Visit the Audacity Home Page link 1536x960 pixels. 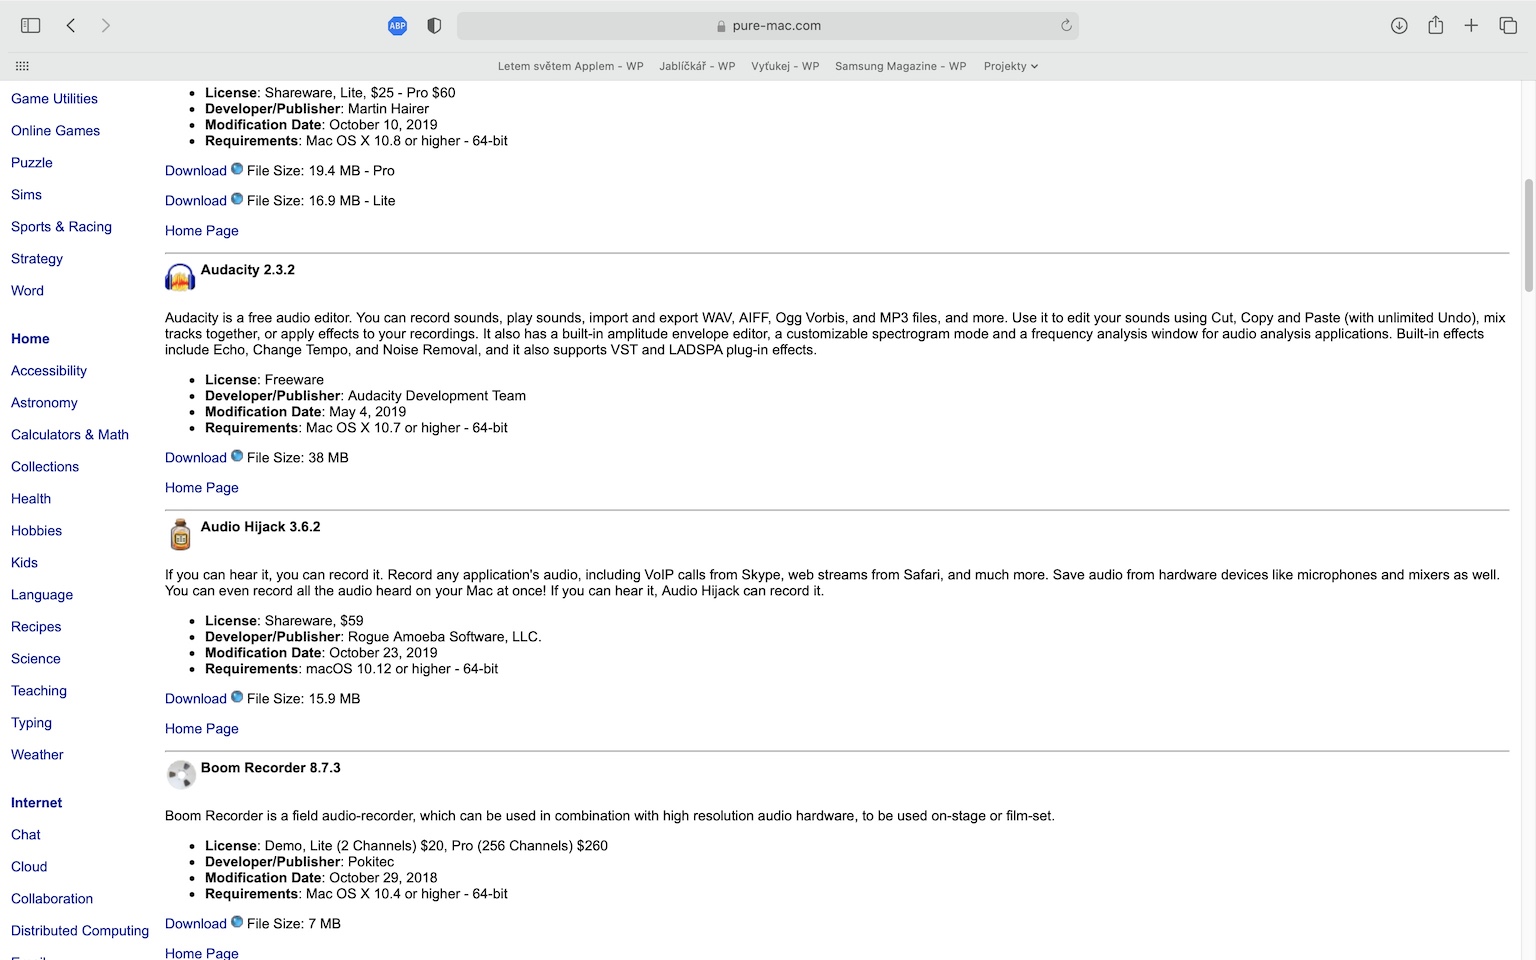202,488
